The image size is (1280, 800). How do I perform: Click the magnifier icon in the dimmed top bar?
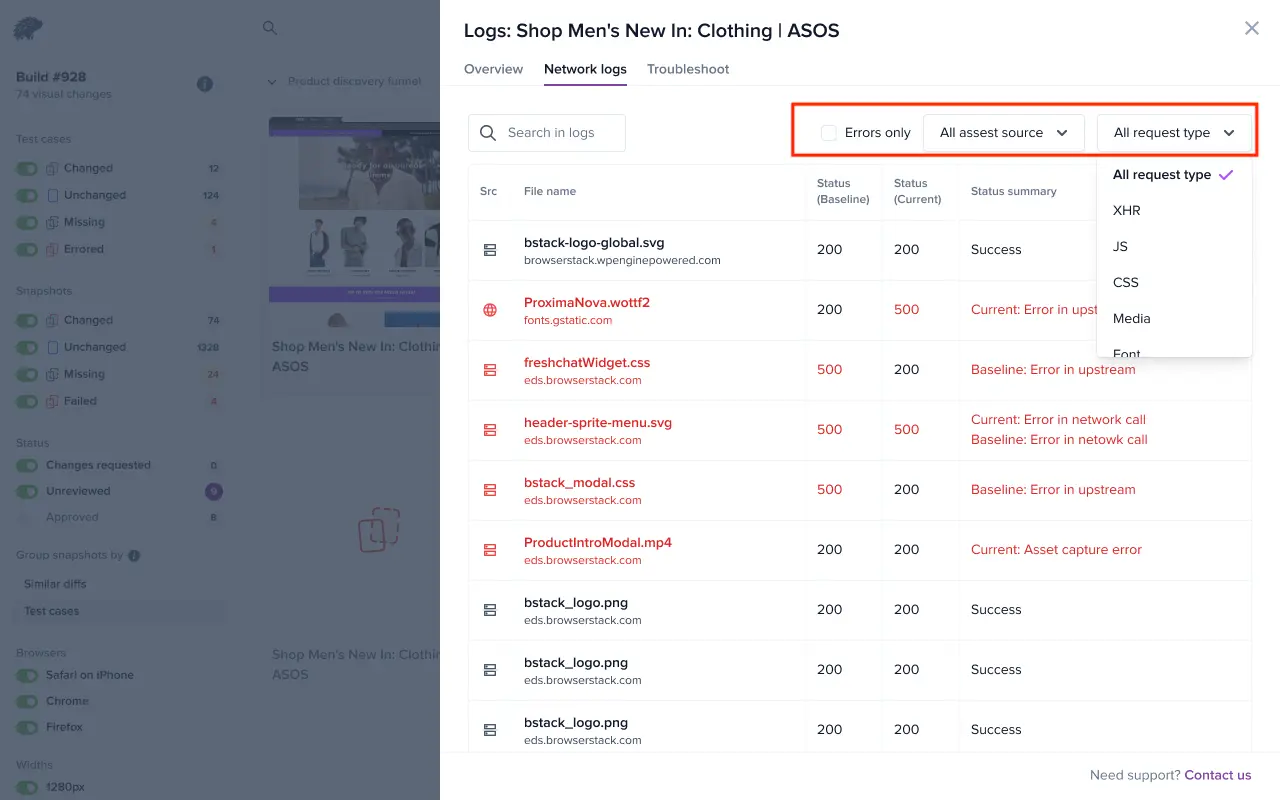click(x=270, y=28)
